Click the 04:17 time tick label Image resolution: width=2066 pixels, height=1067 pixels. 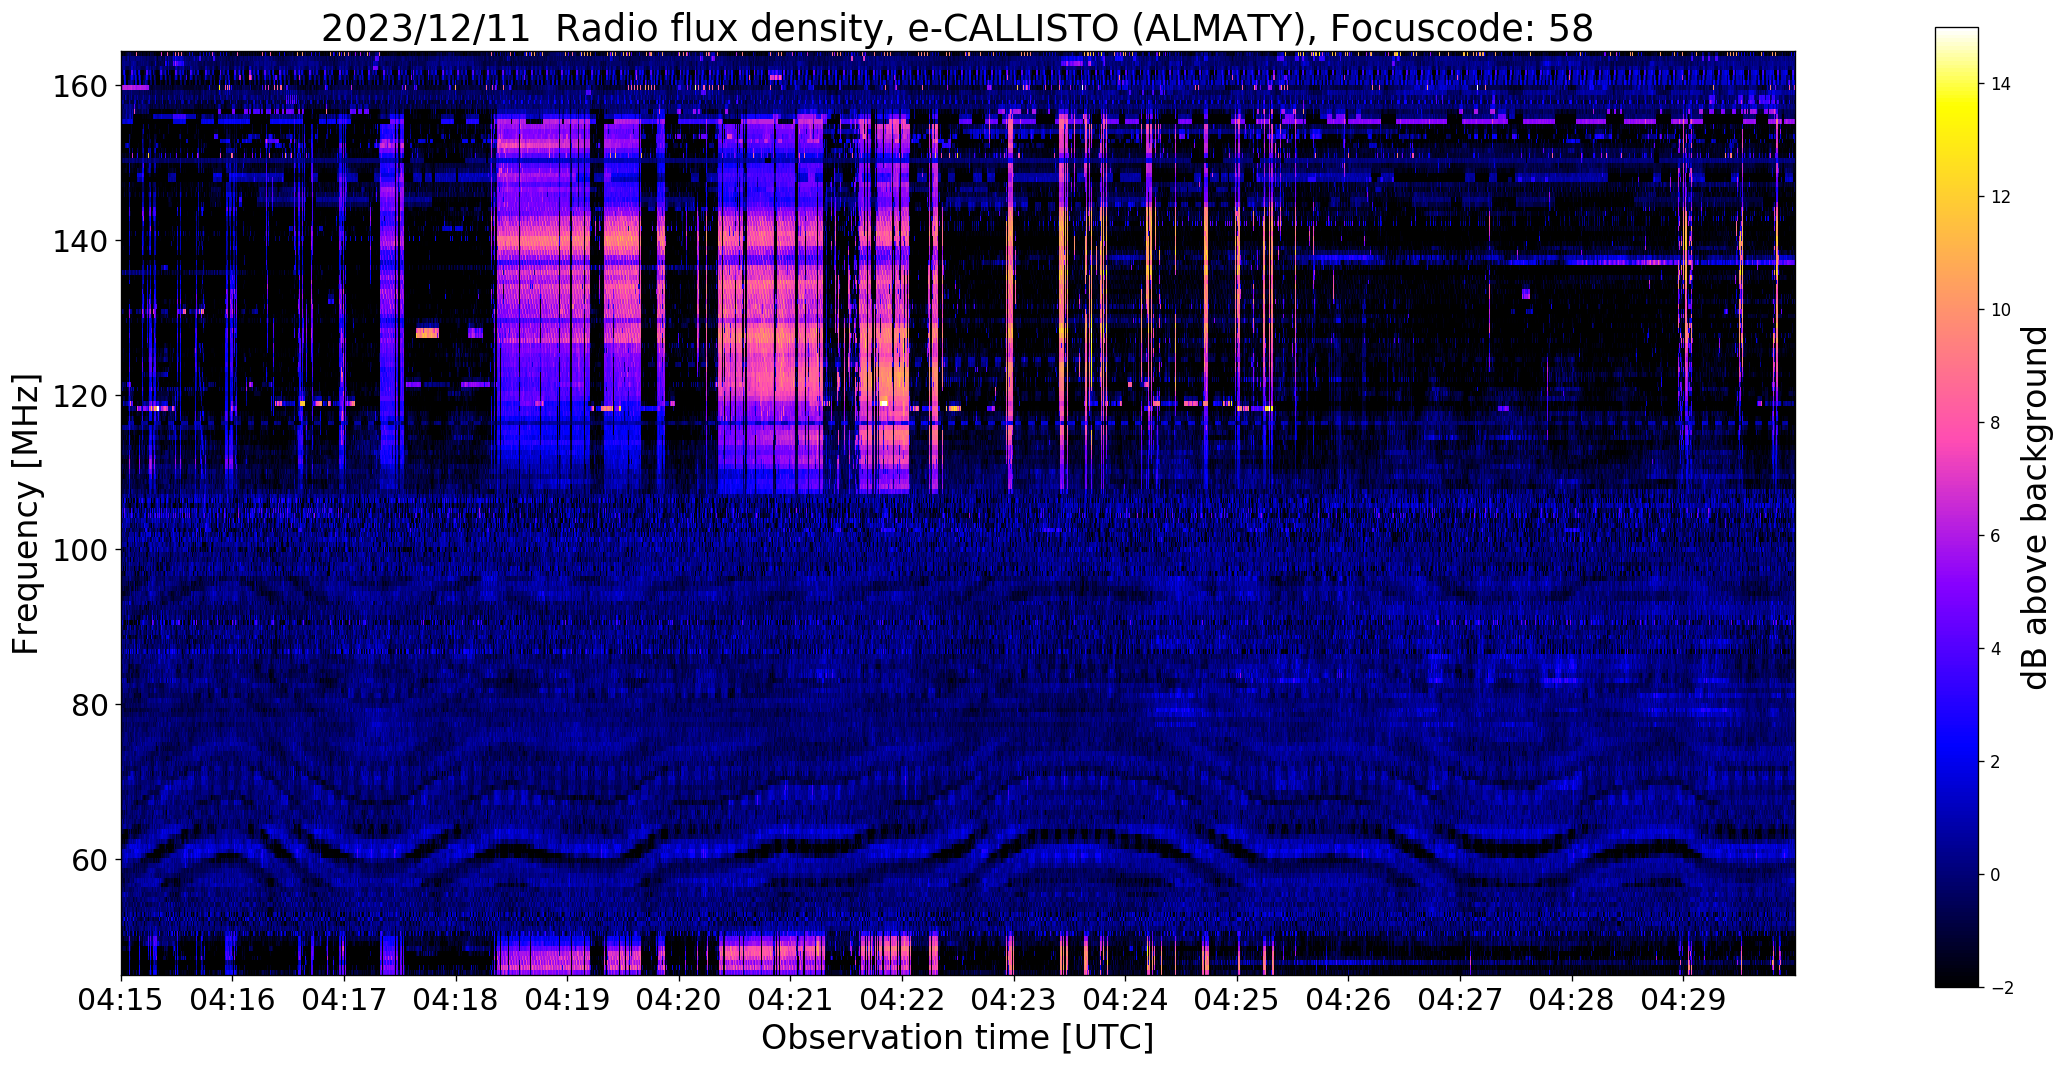pos(344,1000)
